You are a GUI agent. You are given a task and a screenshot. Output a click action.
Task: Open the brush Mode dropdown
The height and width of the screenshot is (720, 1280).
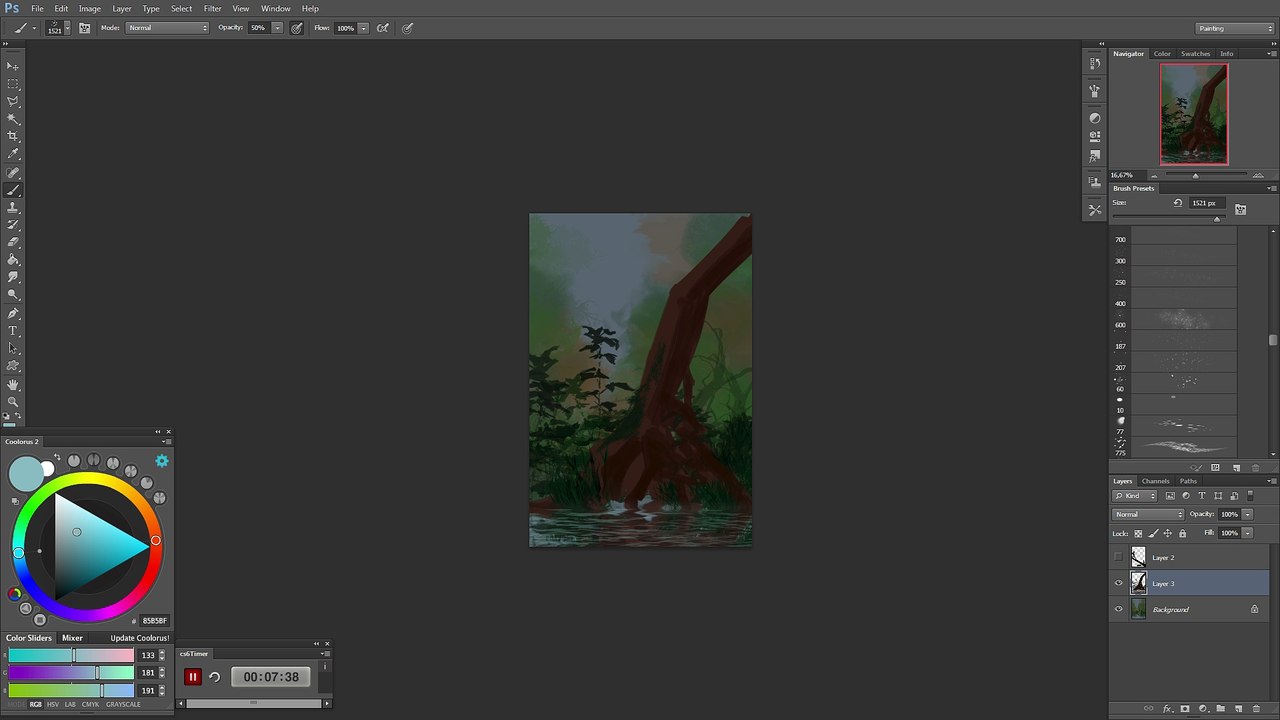click(x=168, y=28)
